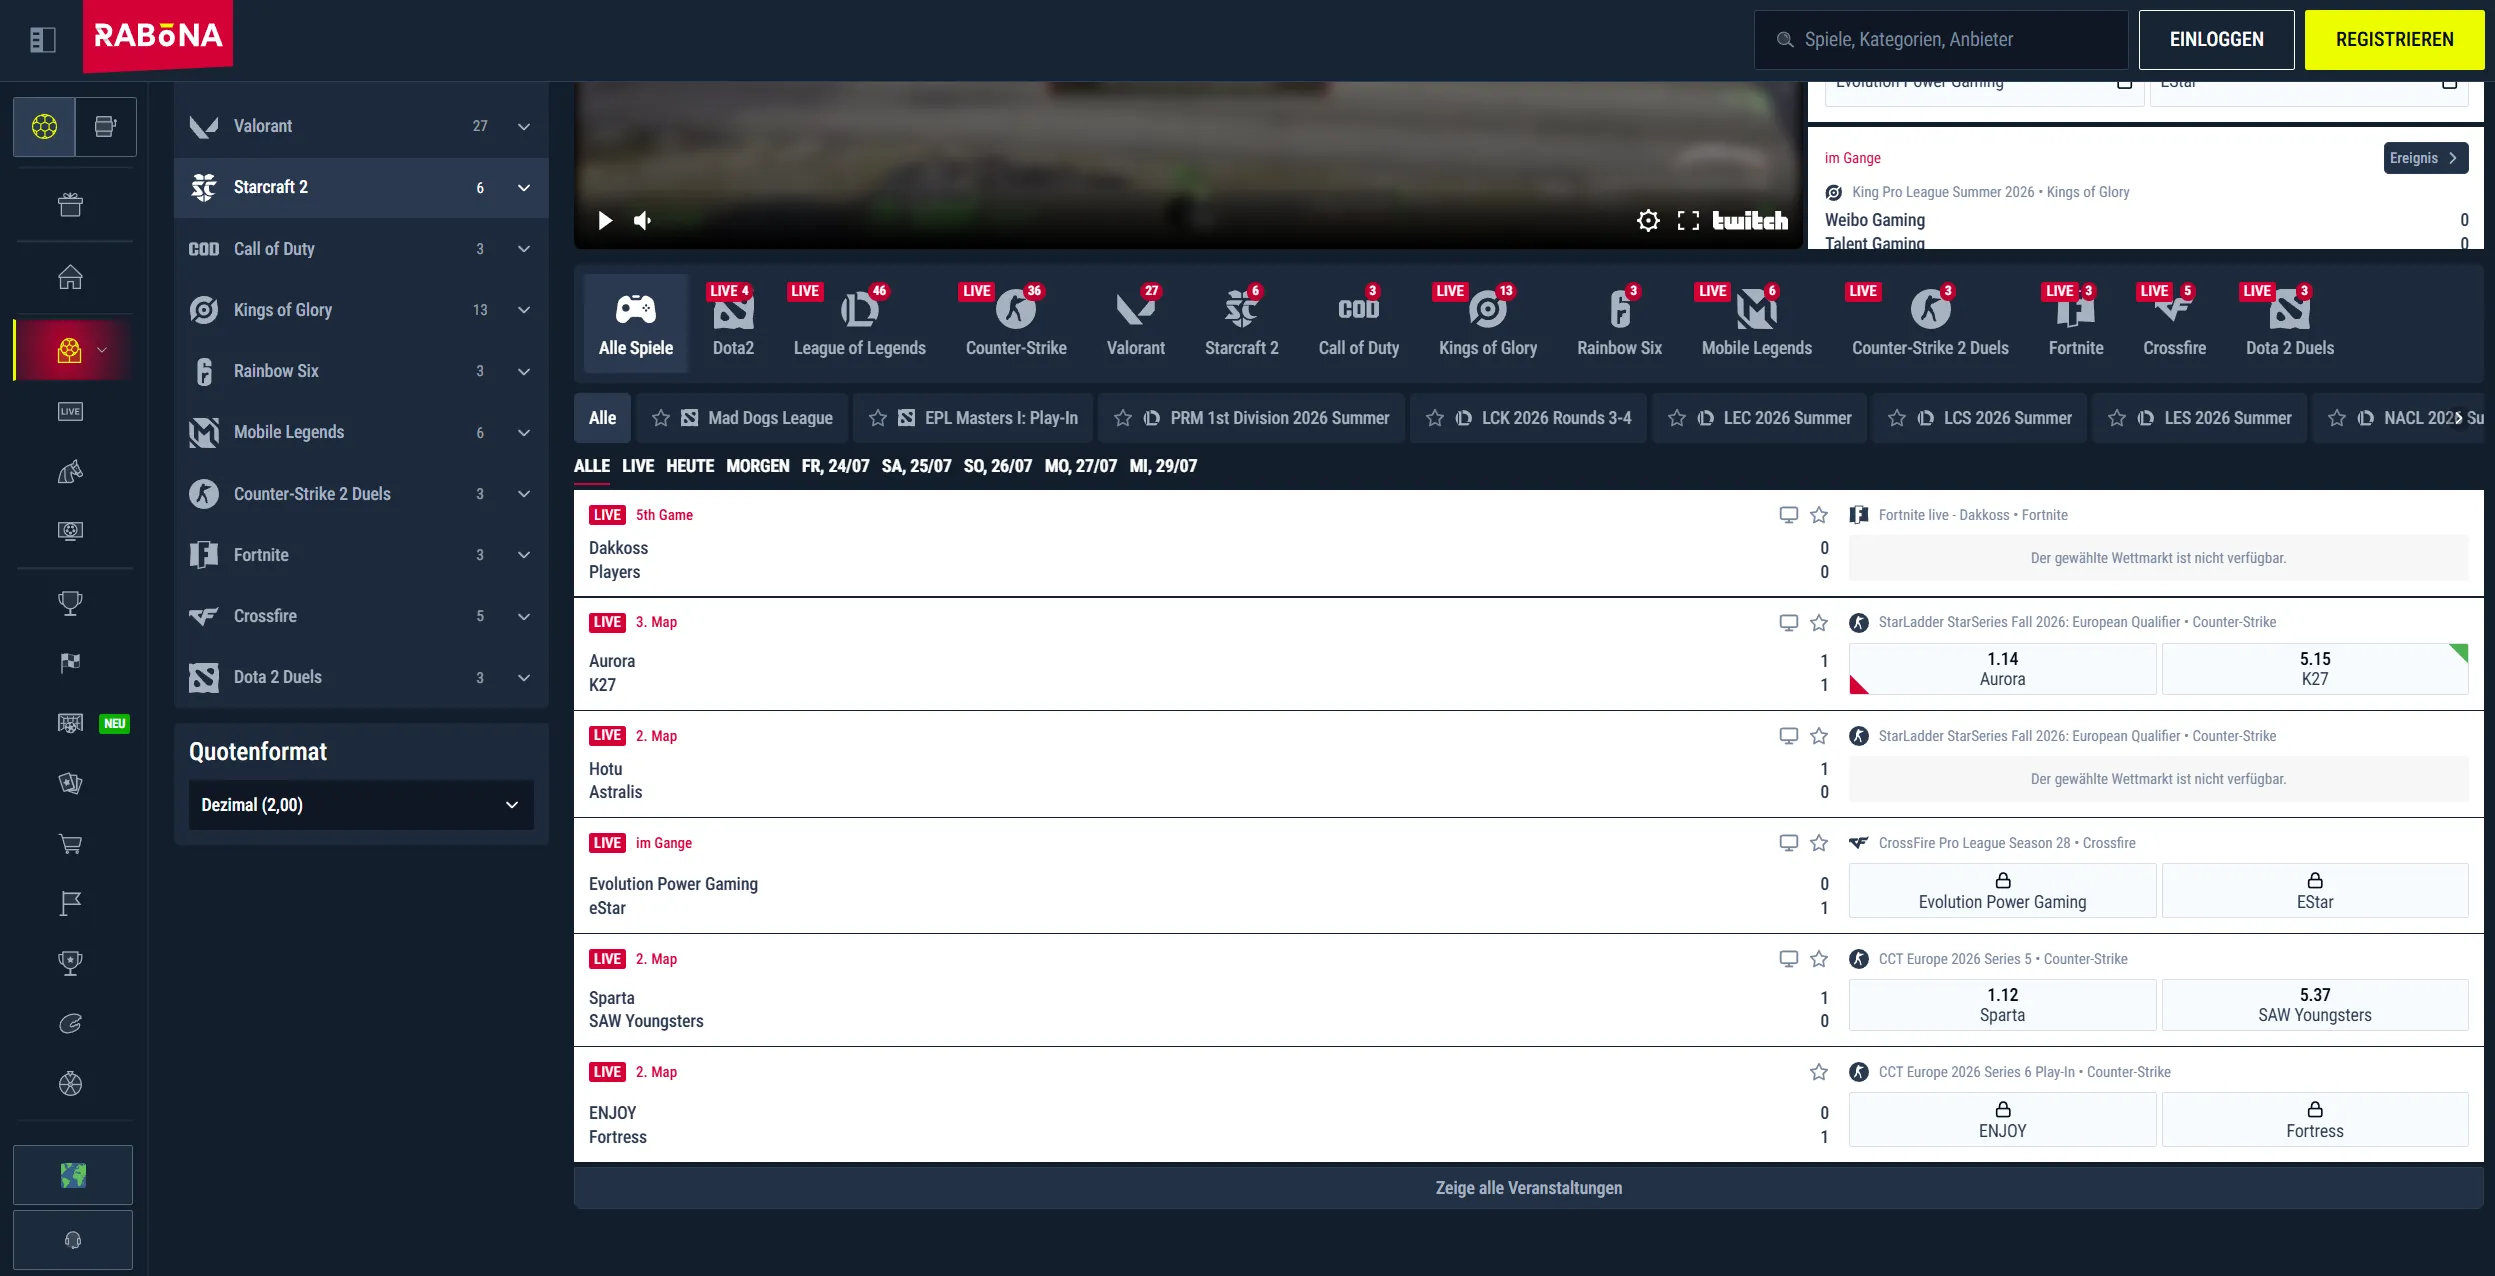Image resolution: width=2495 pixels, height=1276 pixels.
Task: Focus the Spiele, Kategorien, Anbieter search field
Action: coord(1941,40)
